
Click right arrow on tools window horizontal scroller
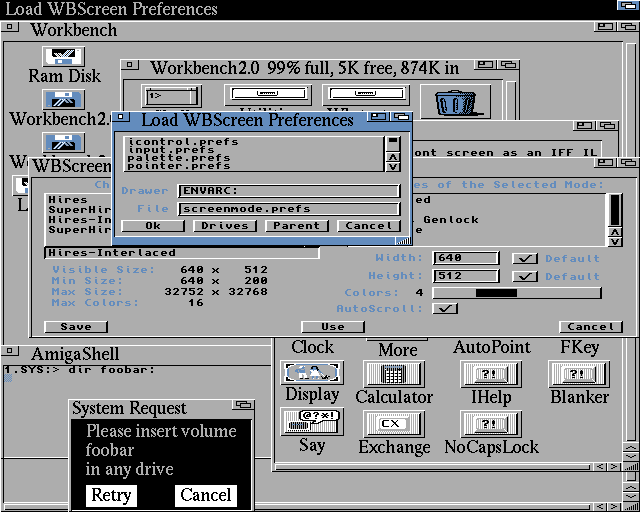click(x=613, y=466)
